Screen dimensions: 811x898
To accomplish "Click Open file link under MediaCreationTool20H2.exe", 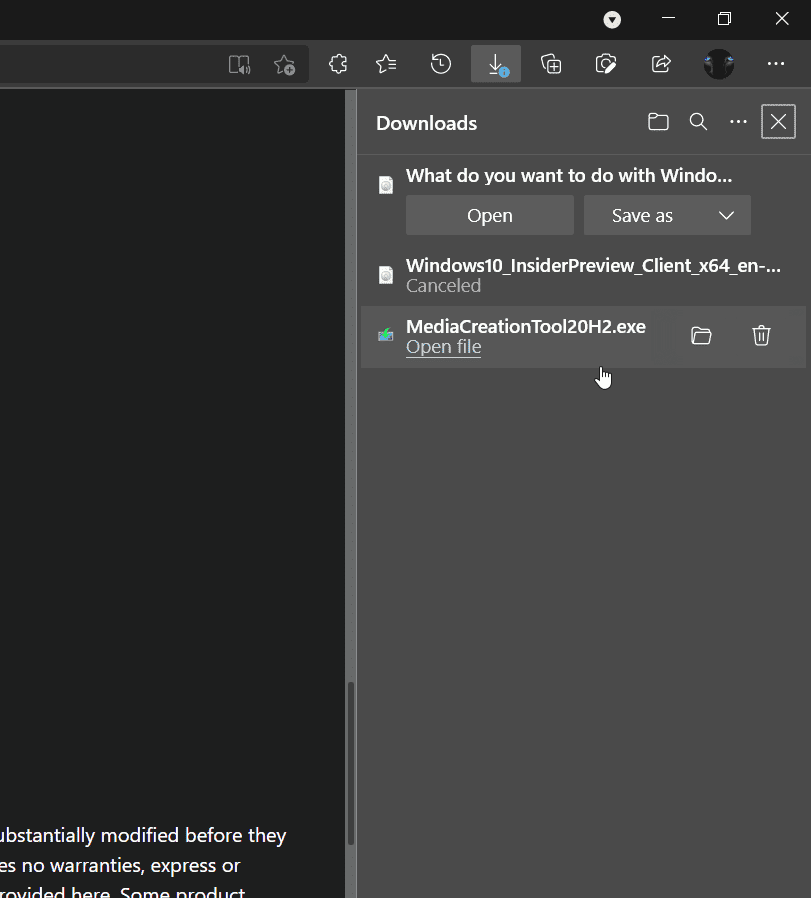I will (443, 347).
